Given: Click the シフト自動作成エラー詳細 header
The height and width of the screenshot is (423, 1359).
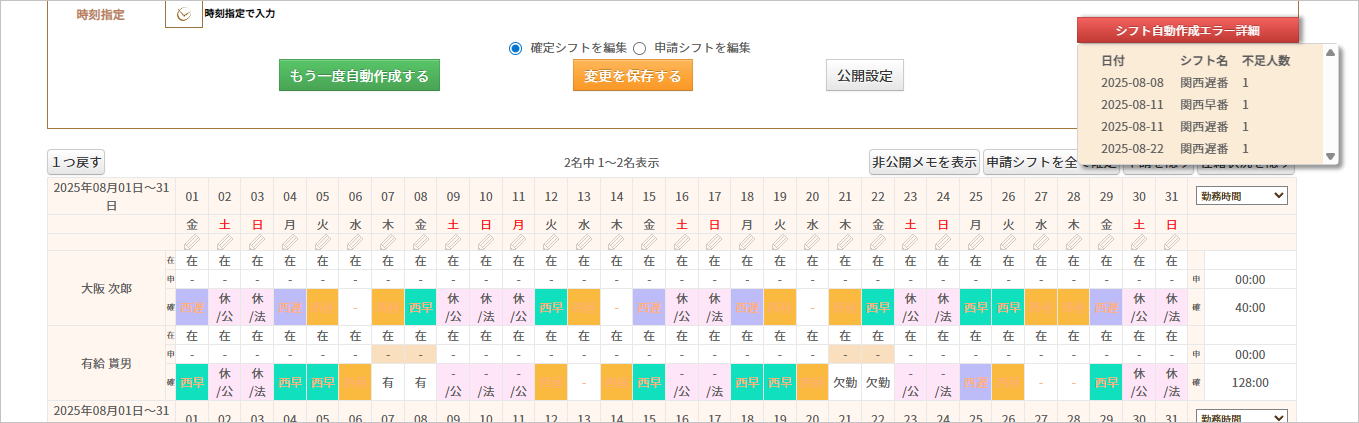Looking at the screenshot, I should coord(1188,30).
